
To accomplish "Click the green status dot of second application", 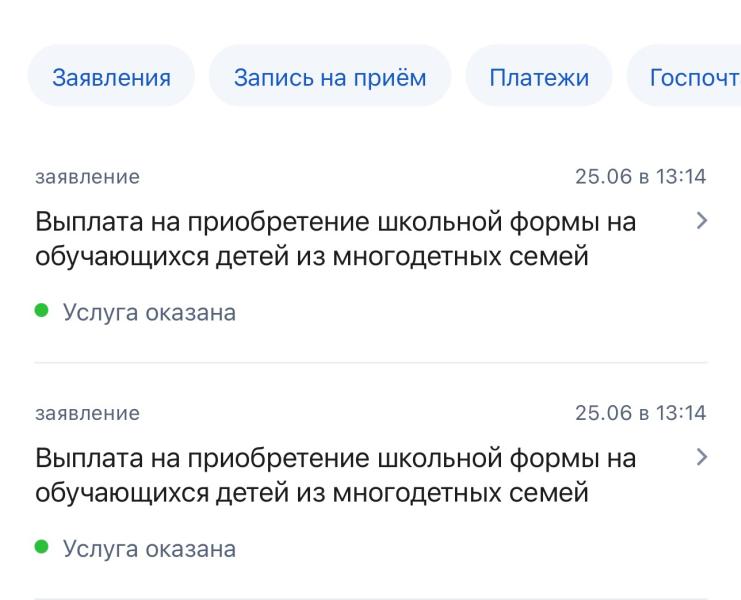I will click(42, 547).
